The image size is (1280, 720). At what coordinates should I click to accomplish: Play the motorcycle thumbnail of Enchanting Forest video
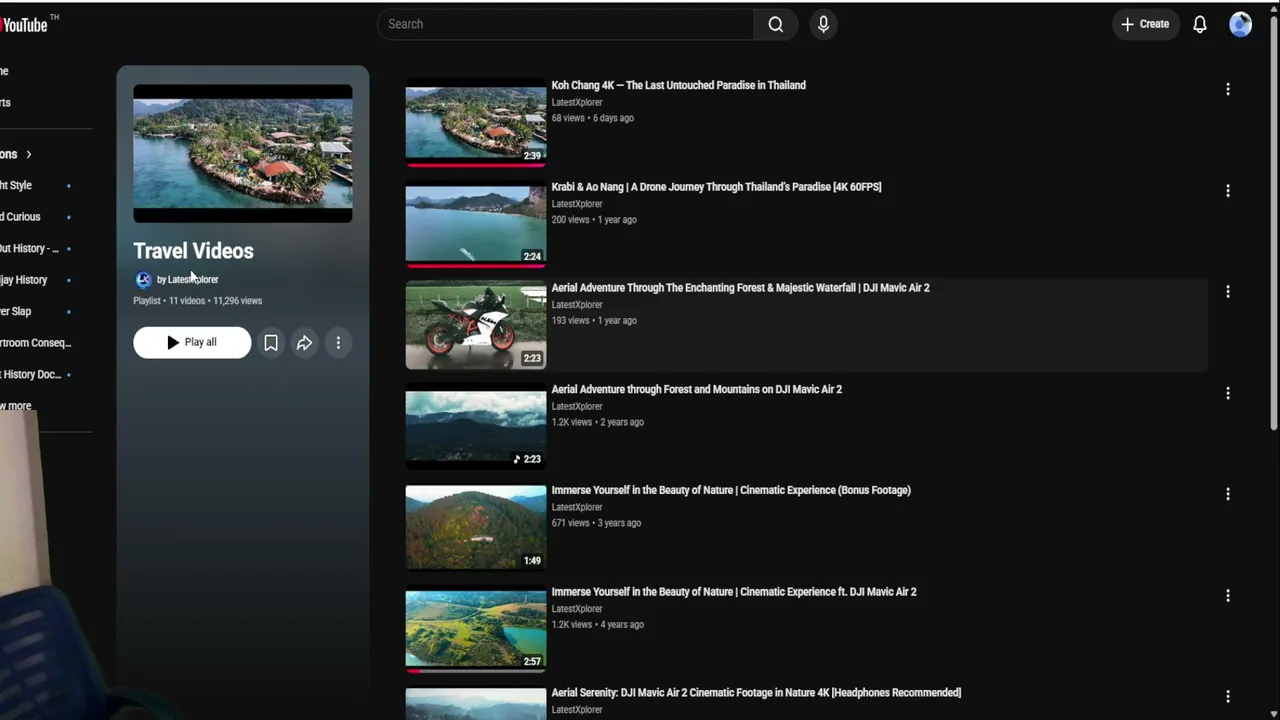476,326
